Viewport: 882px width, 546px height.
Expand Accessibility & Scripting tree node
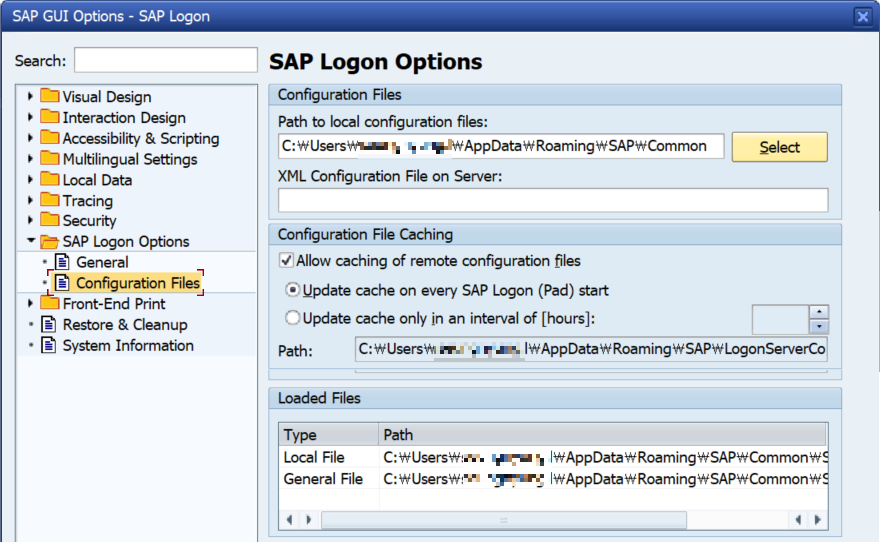30,138
